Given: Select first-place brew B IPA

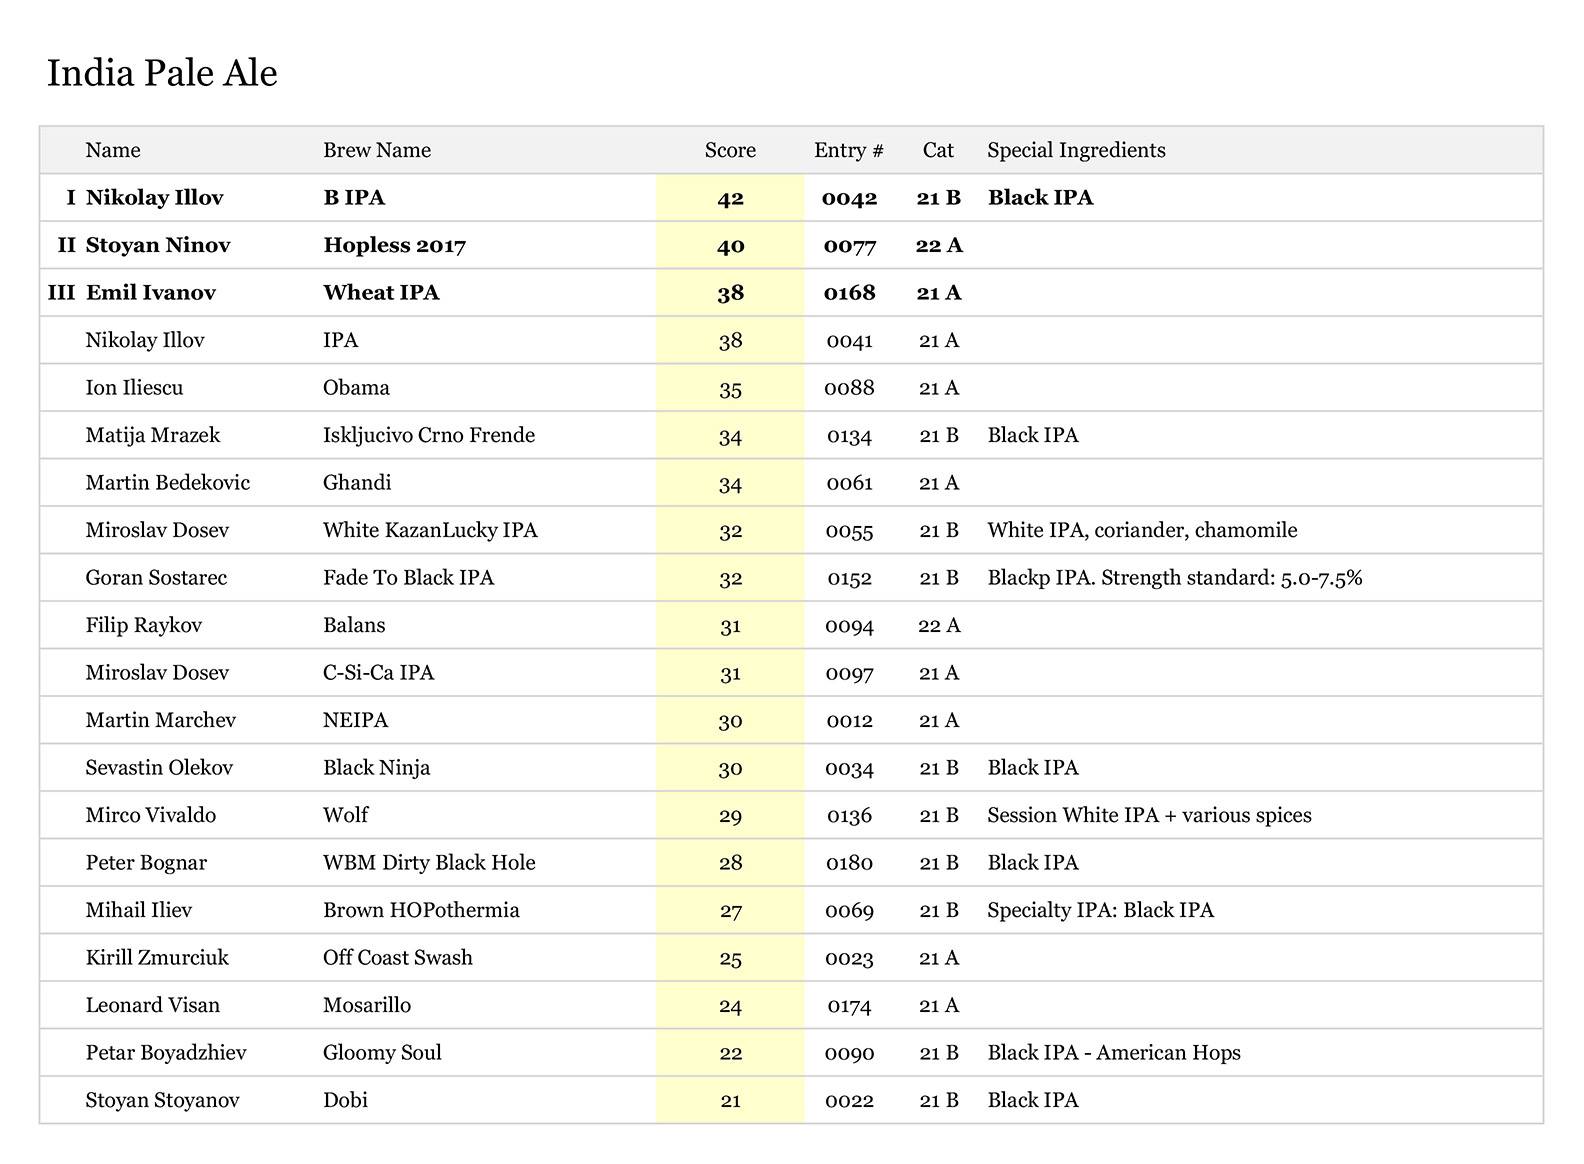Looking at the screenshot, I should click(354, 198).
